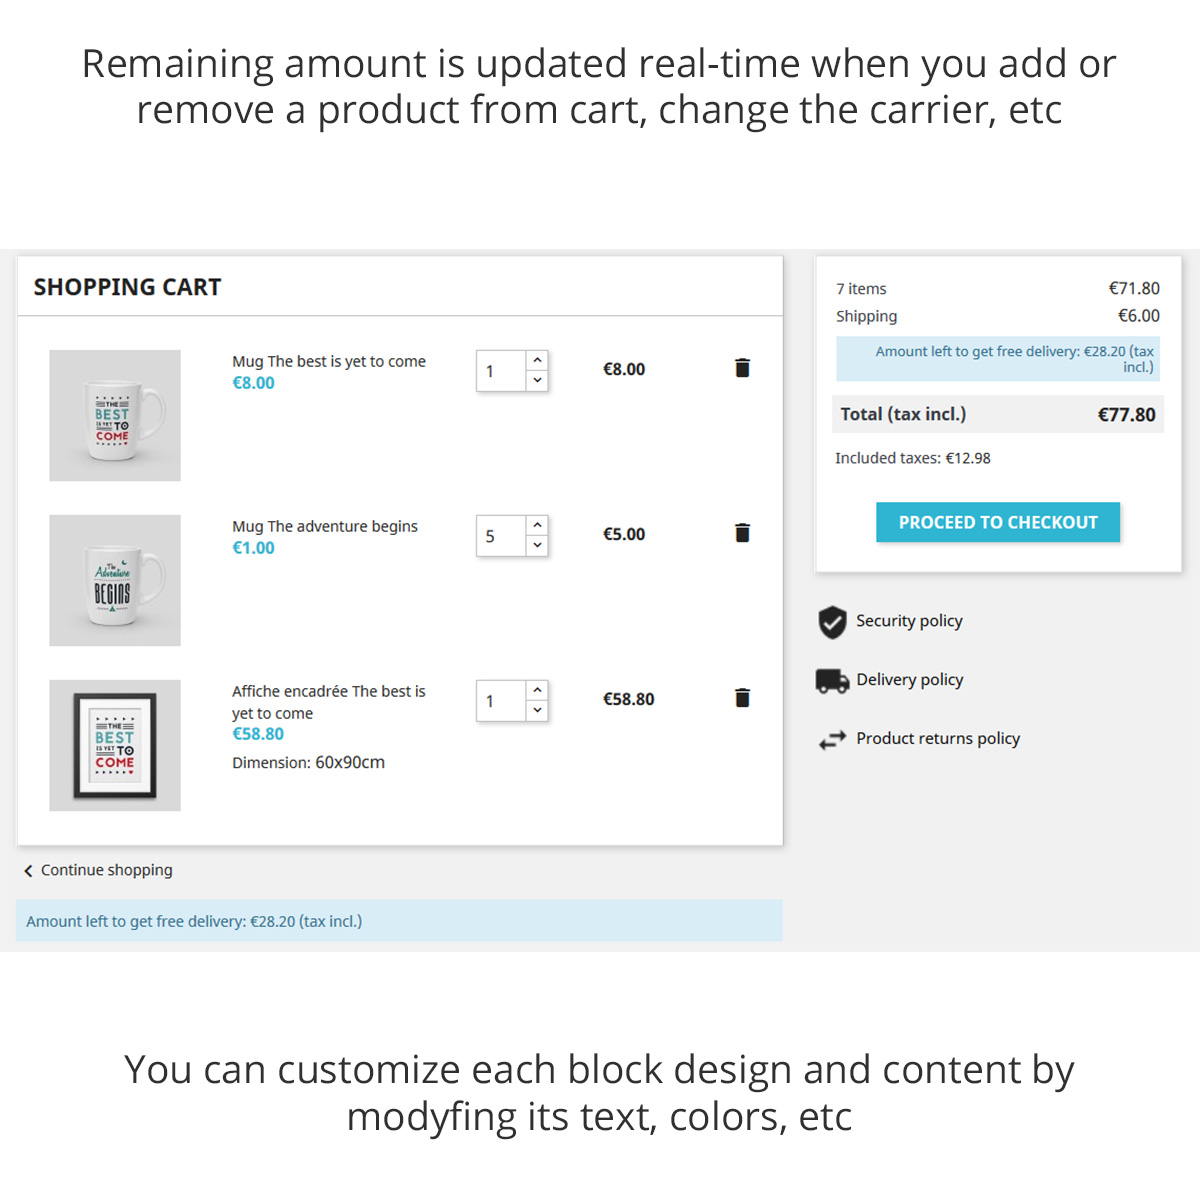Decrease quantity of Mug The best is yet to come
Screen dimensions: 1200x1200
coord(537,381)
